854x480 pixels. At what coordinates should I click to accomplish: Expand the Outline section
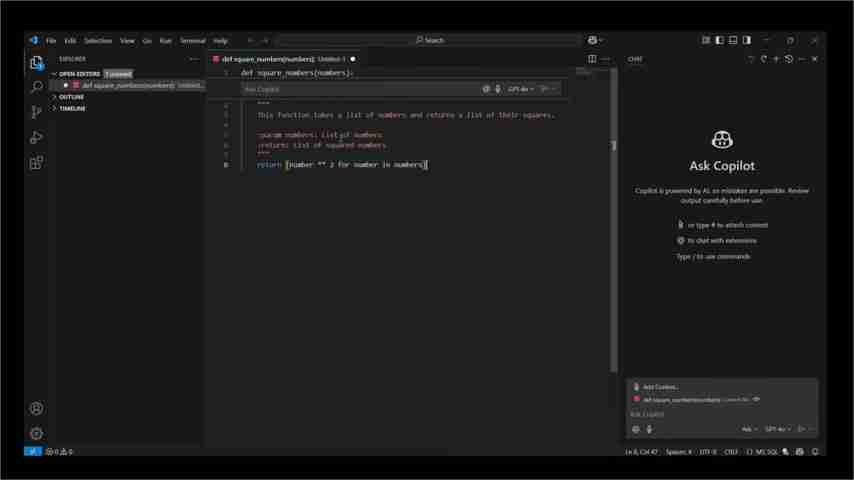click(71, 97)
